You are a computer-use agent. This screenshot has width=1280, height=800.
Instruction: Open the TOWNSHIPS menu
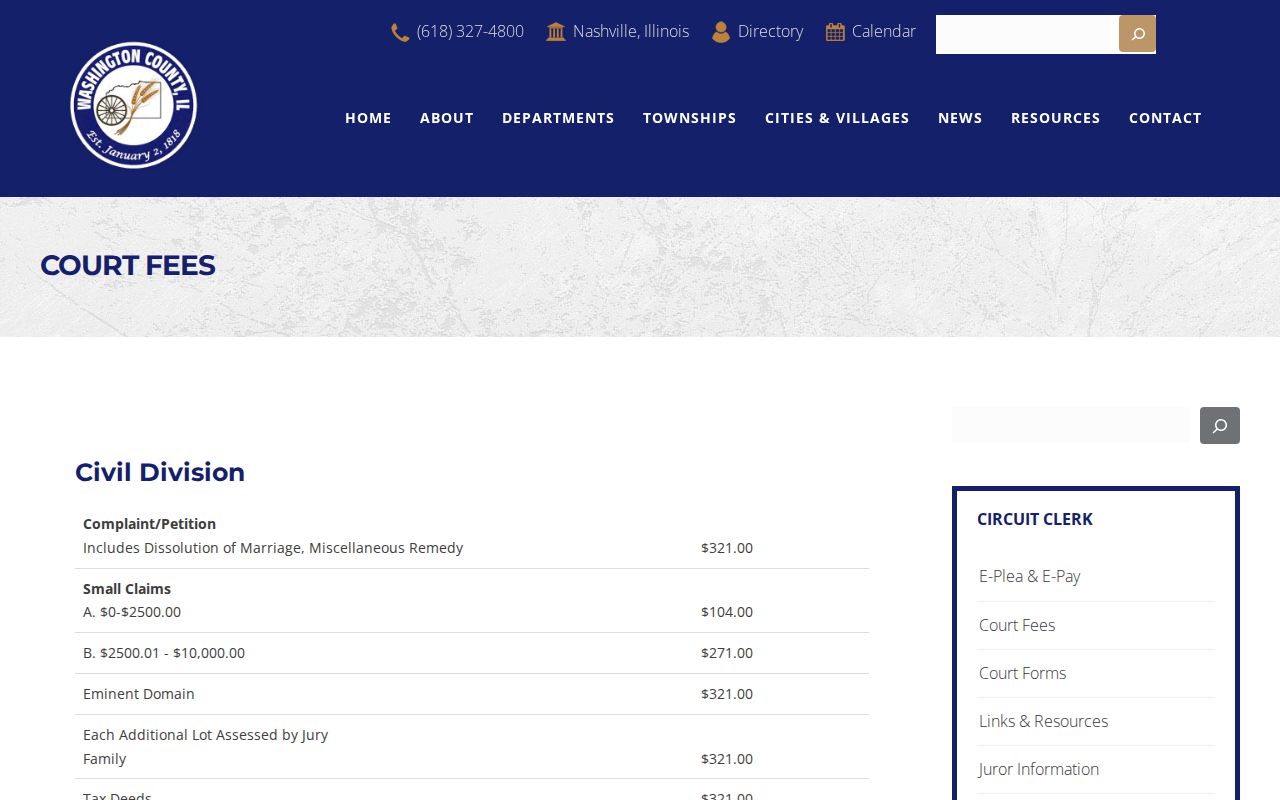[690, 118]
